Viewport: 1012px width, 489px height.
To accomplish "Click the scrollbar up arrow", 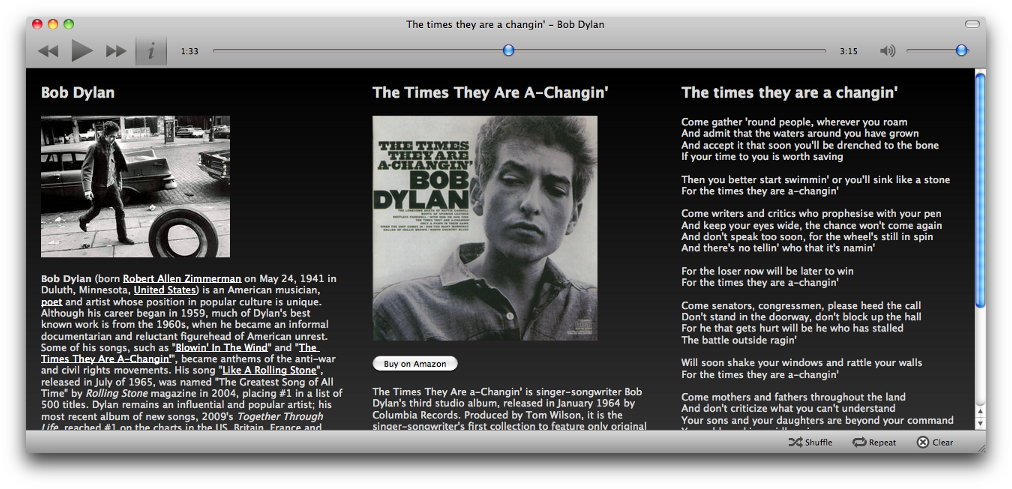I will [980, 412].
